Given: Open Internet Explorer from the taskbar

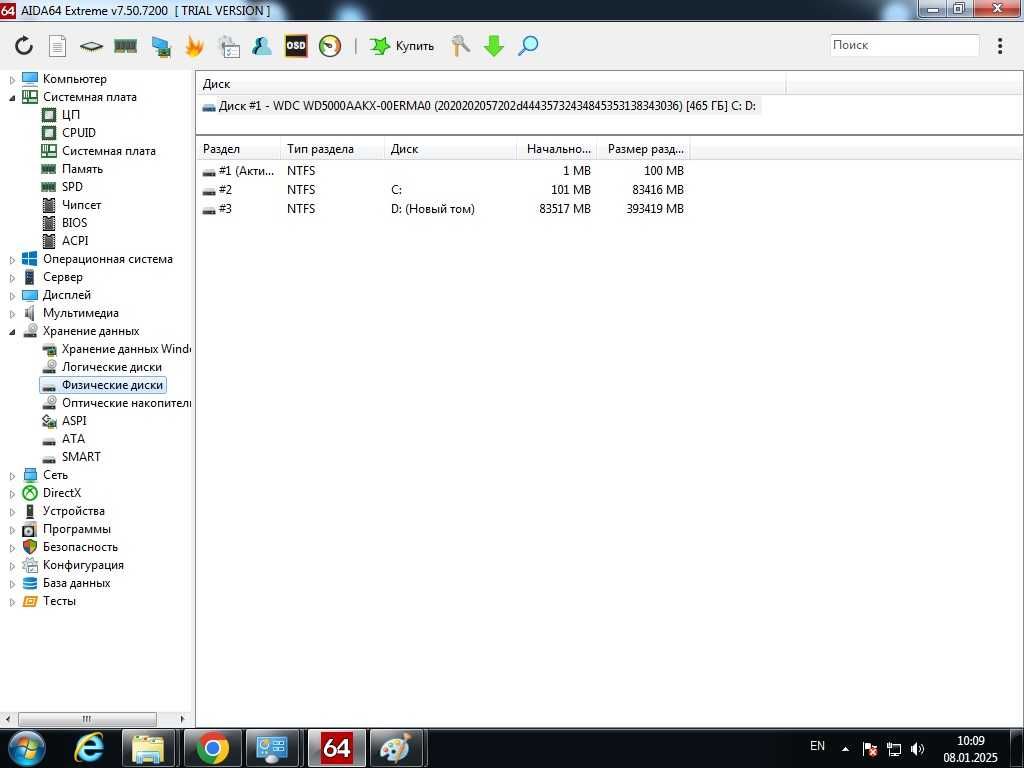Looking at the screenshot, I should tap(88, 748).
